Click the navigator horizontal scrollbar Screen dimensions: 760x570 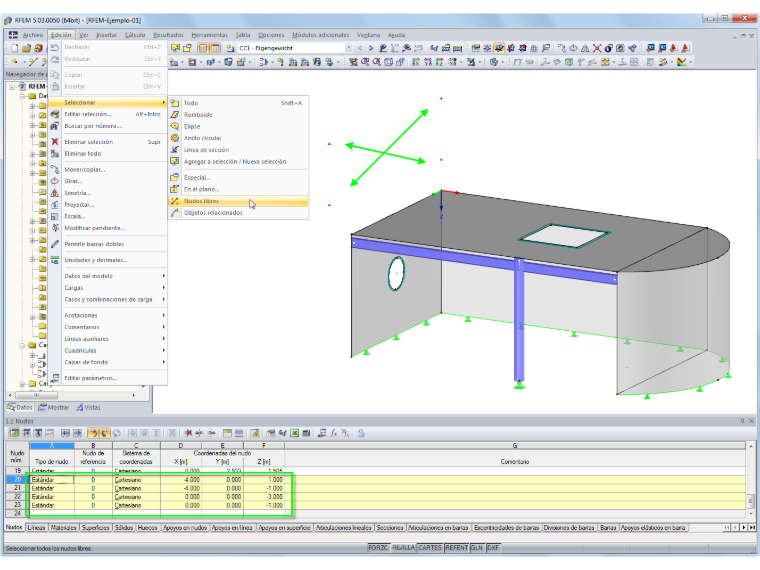72,396
